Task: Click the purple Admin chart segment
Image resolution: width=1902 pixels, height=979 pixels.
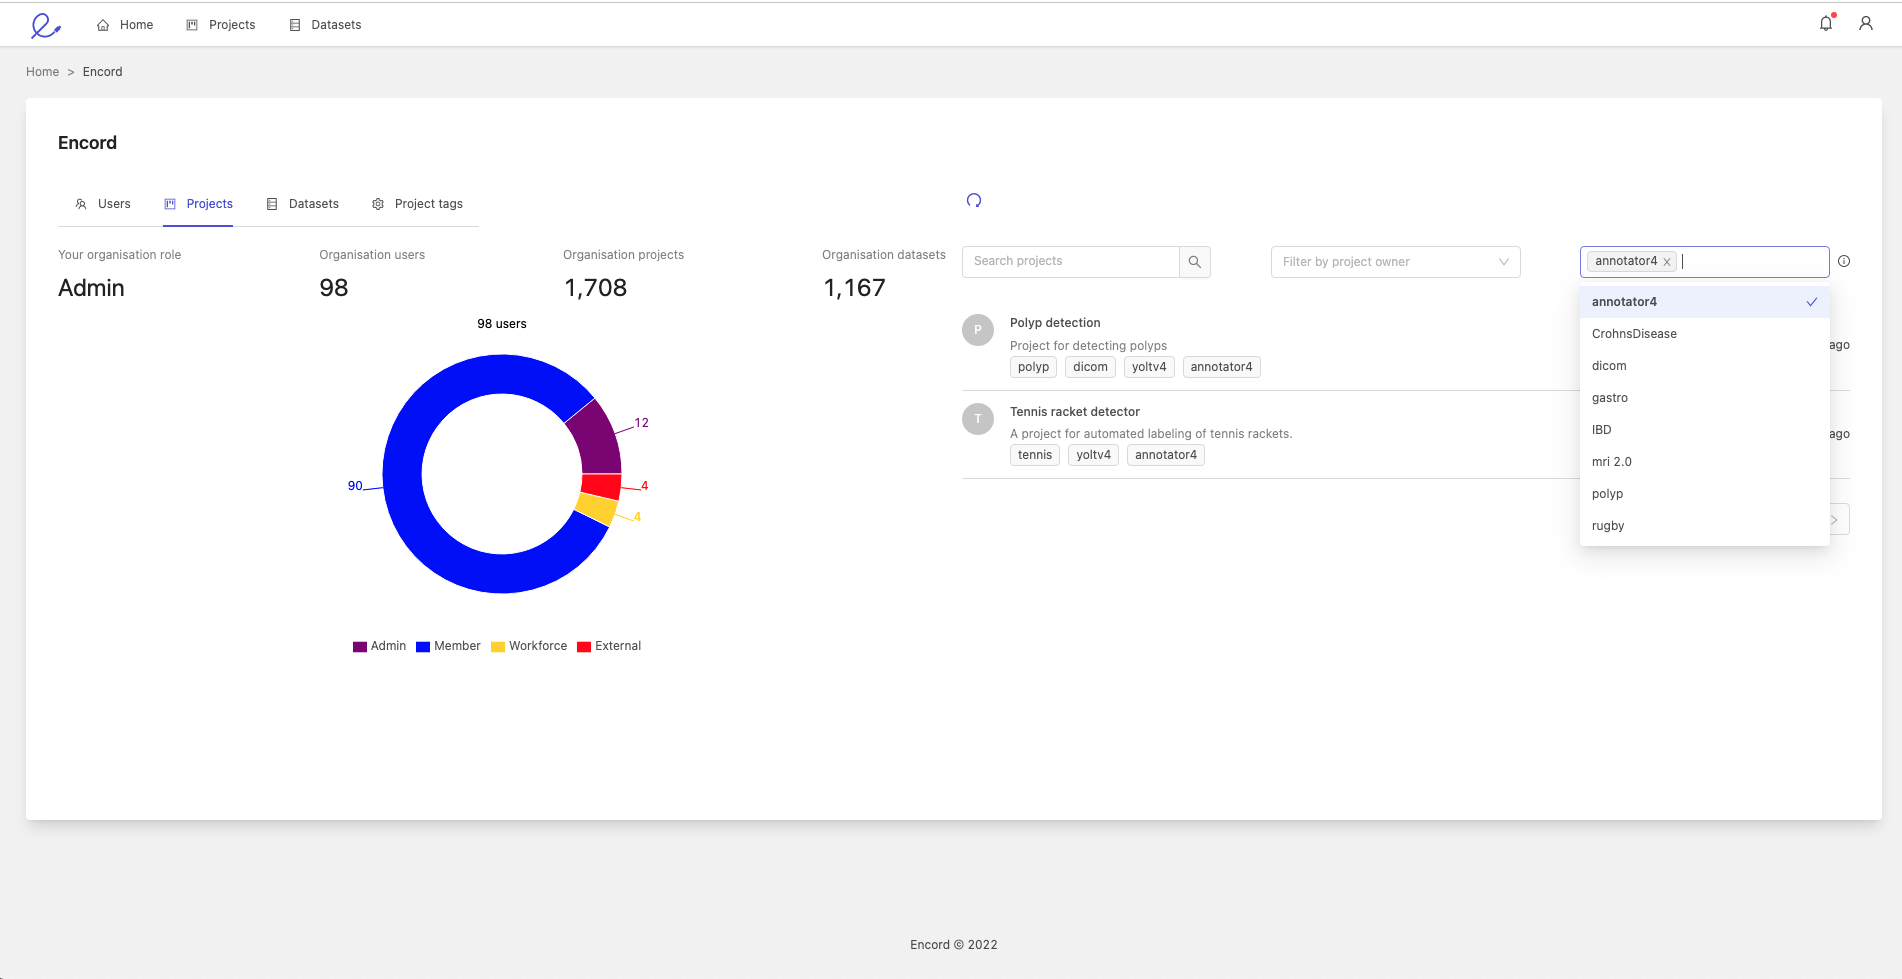Action: pyautogui.click(x=596, y=440)
